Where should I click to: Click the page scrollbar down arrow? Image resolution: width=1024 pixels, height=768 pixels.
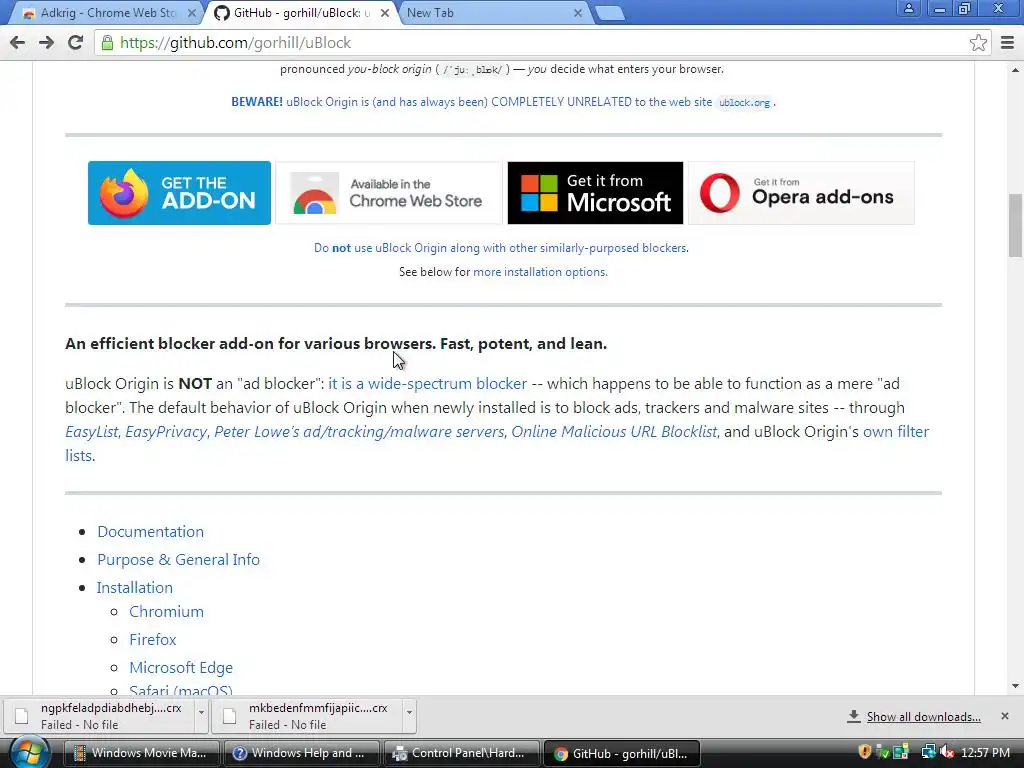[1015, 686]
